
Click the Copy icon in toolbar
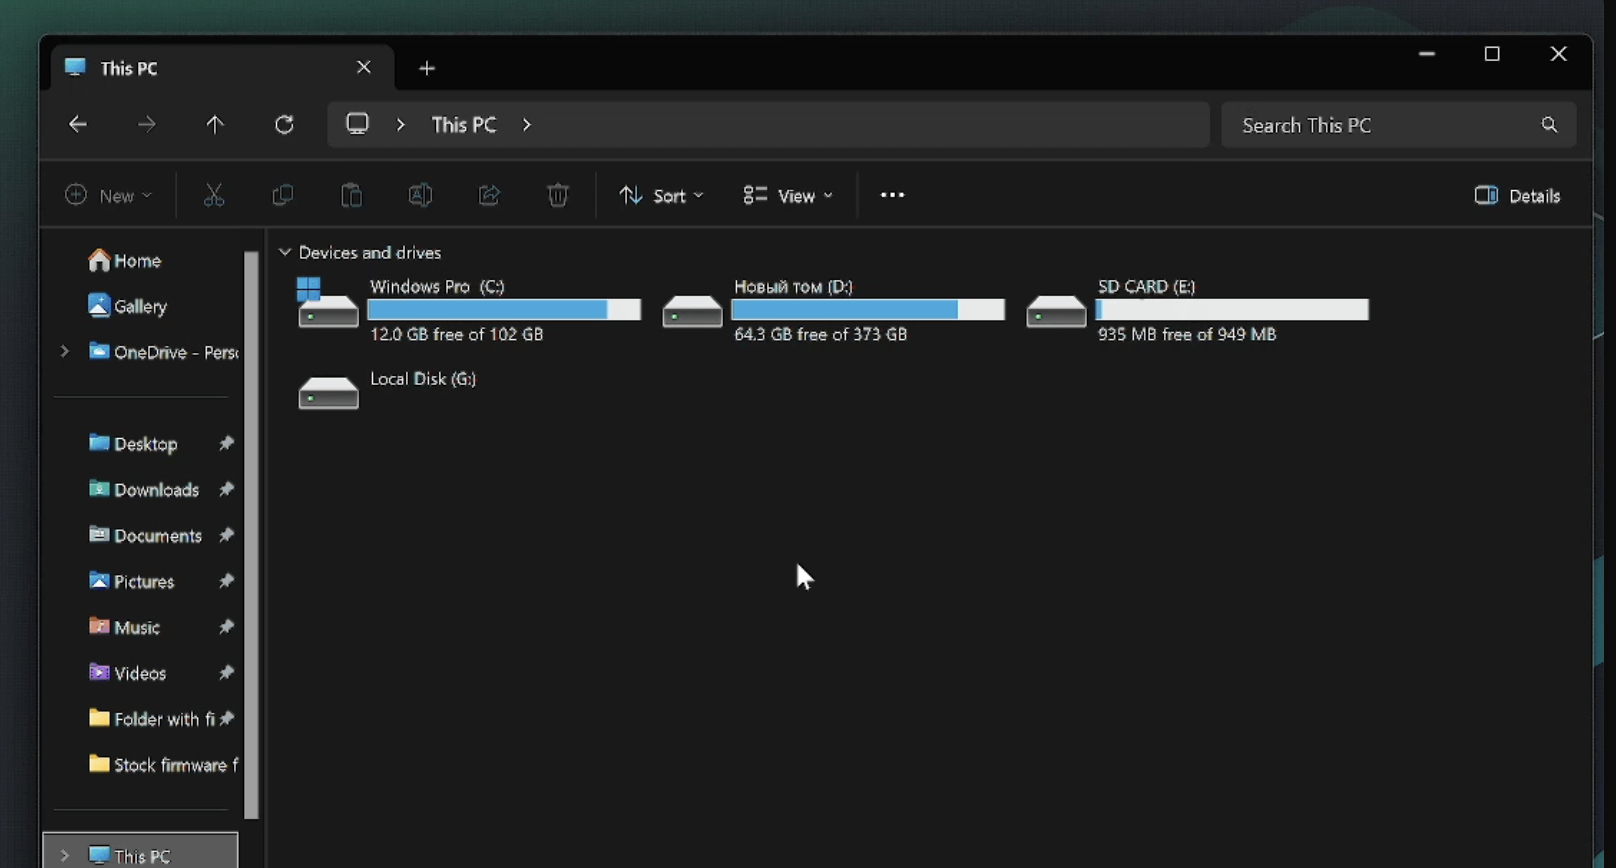[x=283, y=195]
